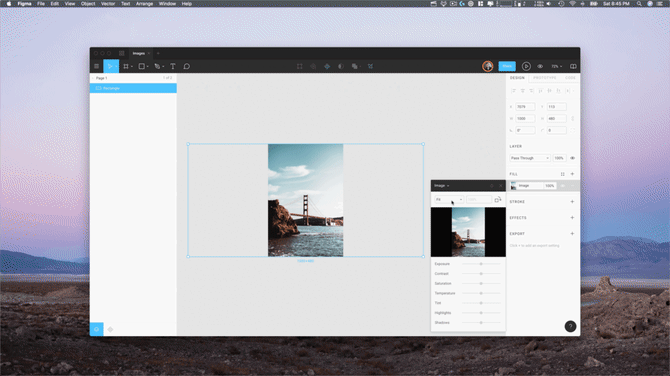The height and width of the screenshot is (376, 670).
Task: Open the Vector menu
Action: coord(108,3)
